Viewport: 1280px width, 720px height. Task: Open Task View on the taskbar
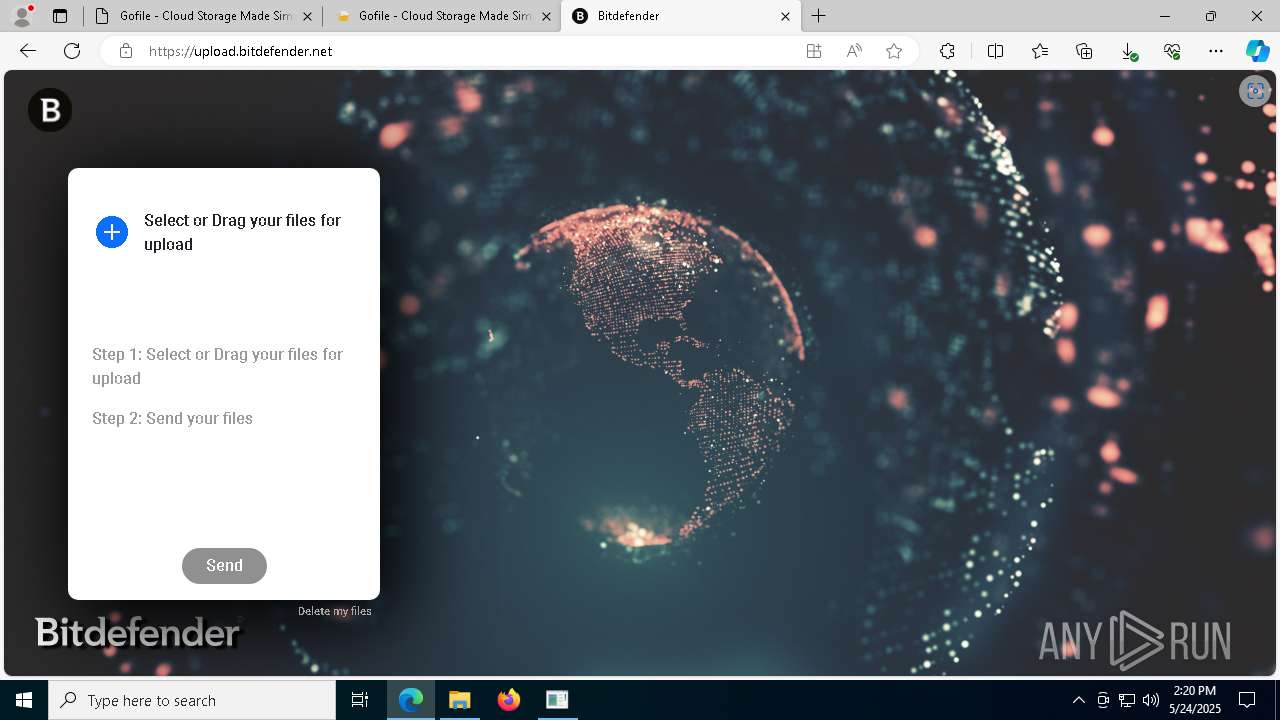click(x=360, y=700)
